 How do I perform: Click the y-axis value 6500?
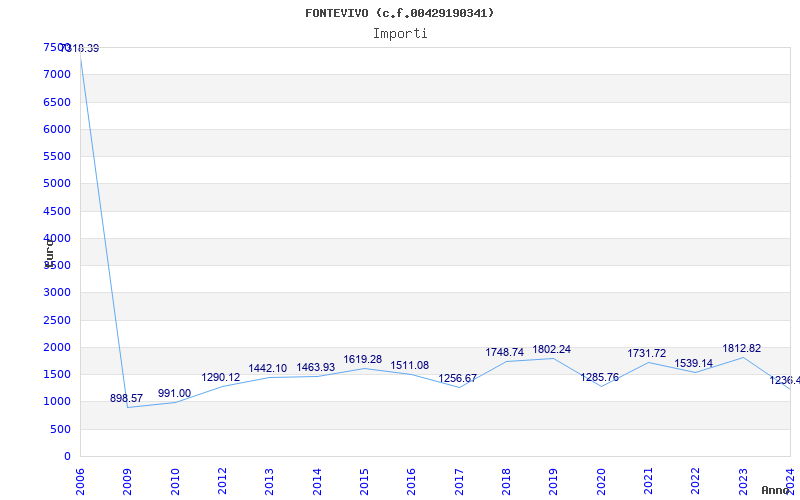(57, 102)
